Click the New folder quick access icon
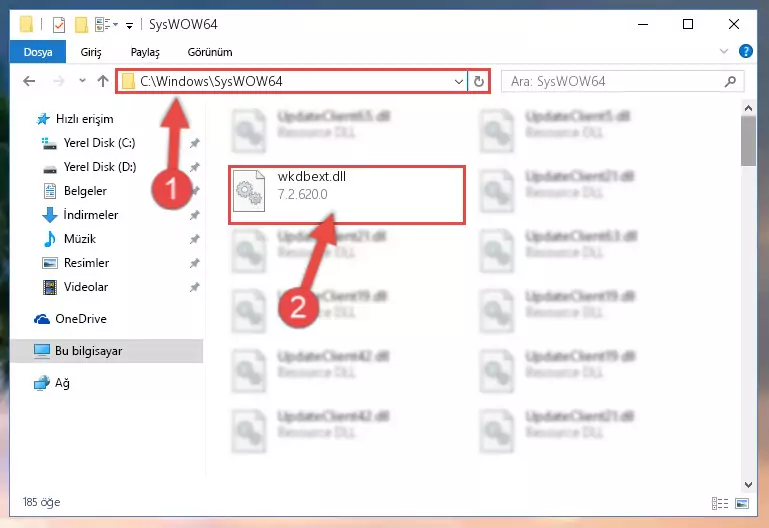 coord(81,24)
